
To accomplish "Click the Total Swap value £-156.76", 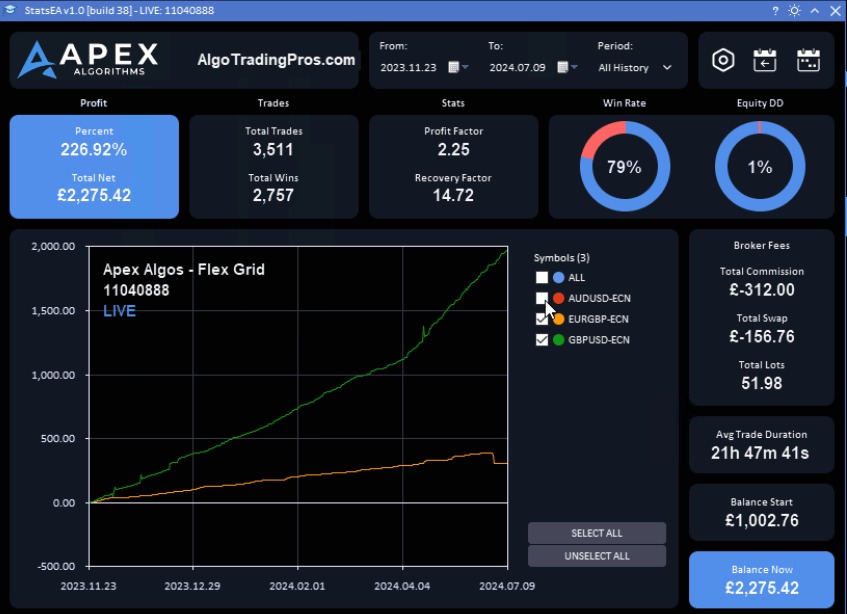I will (762, 336).
